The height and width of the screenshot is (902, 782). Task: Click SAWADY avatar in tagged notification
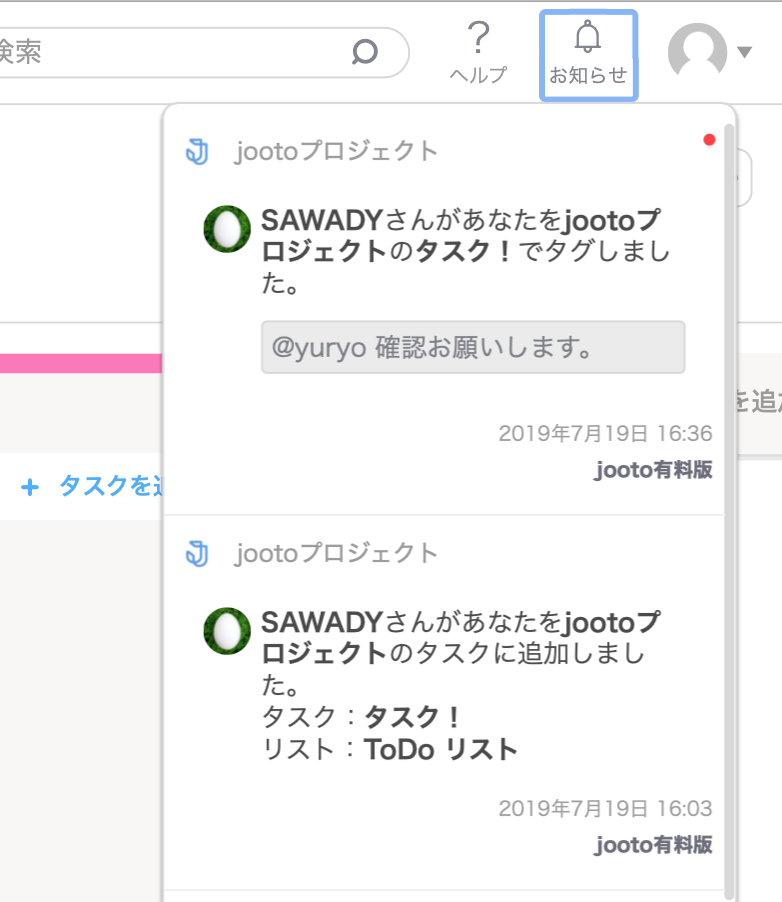tap(227, 228)
